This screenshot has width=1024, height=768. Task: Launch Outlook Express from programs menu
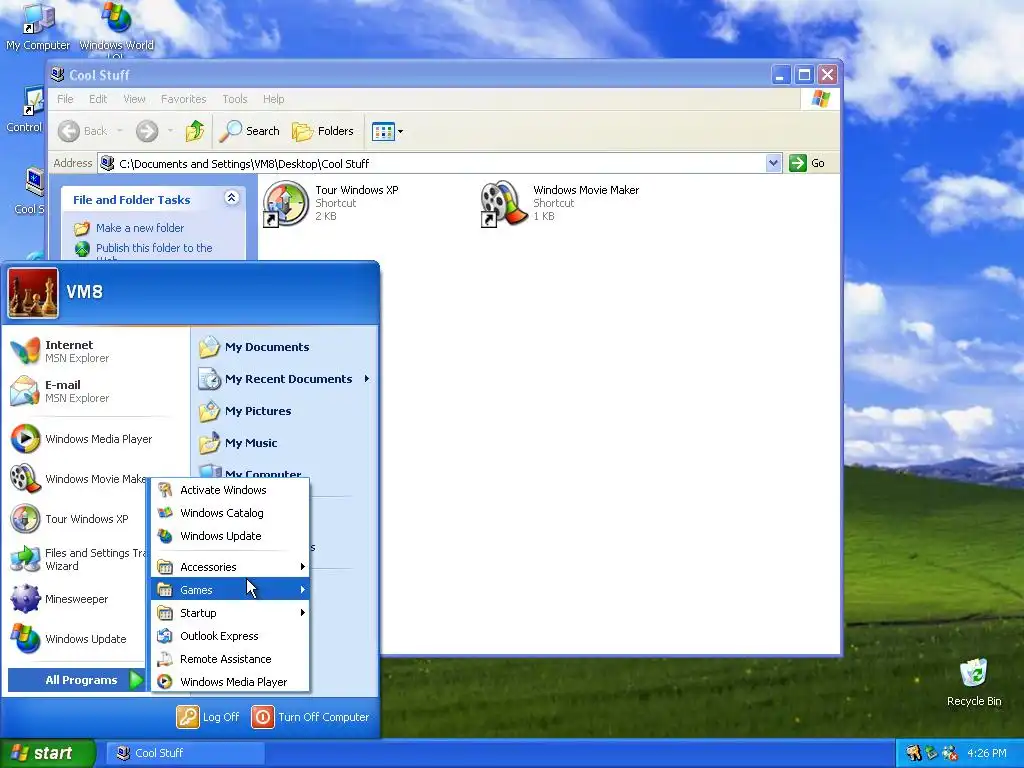point(230,635)
